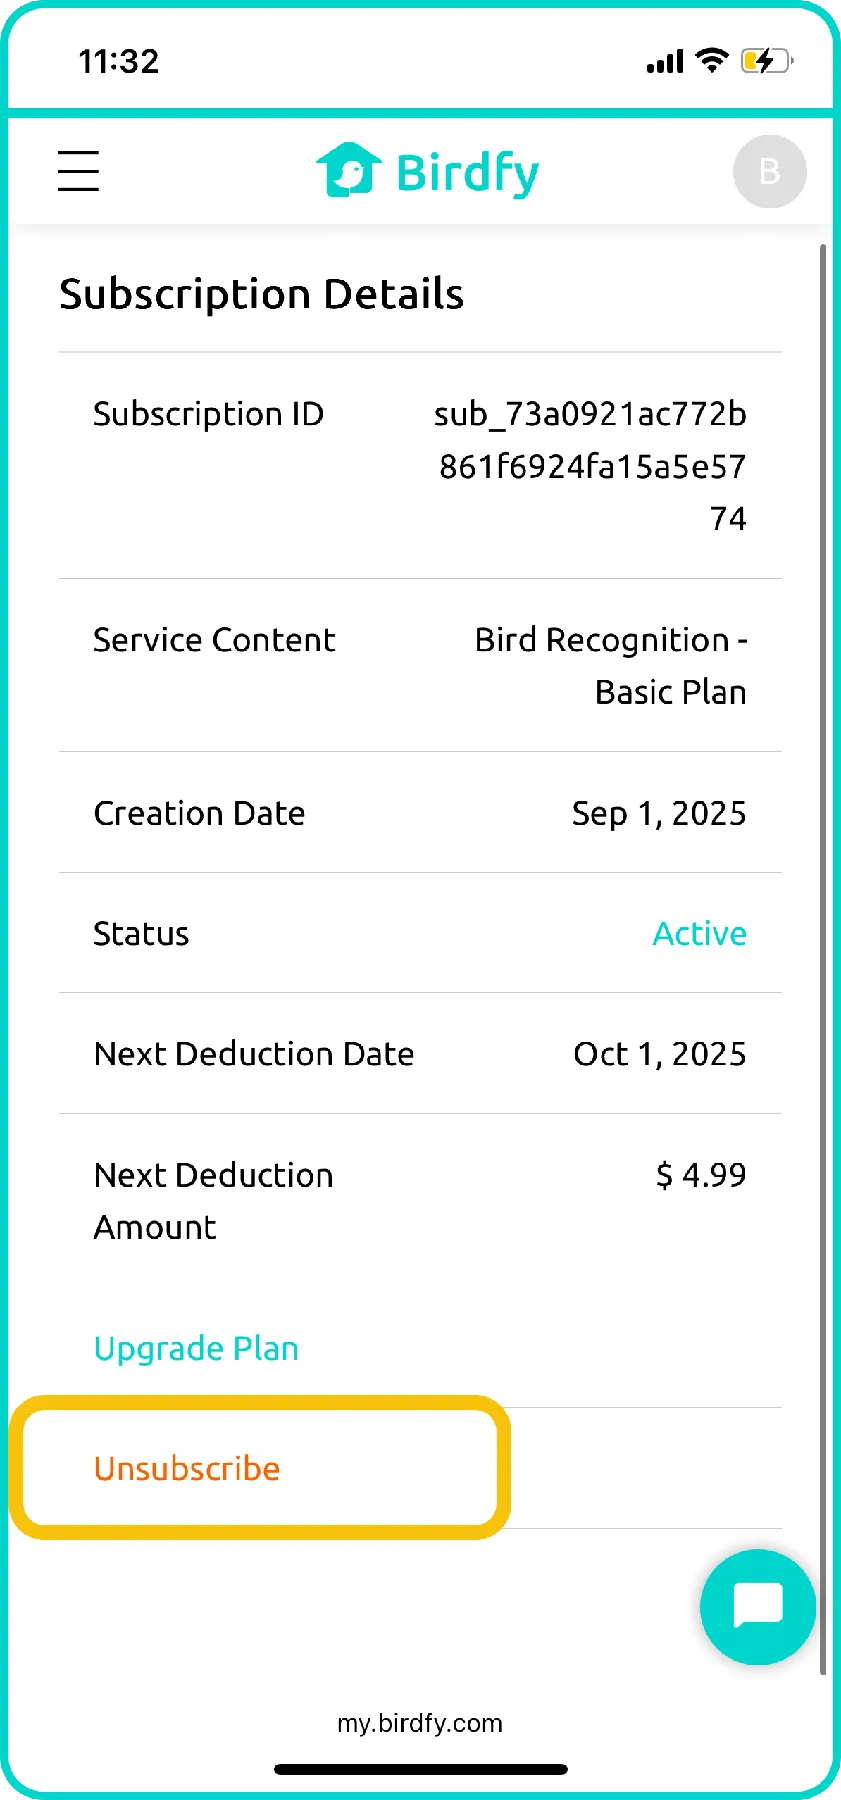Open the profile avatar labeled B

[x=769, y=172]
